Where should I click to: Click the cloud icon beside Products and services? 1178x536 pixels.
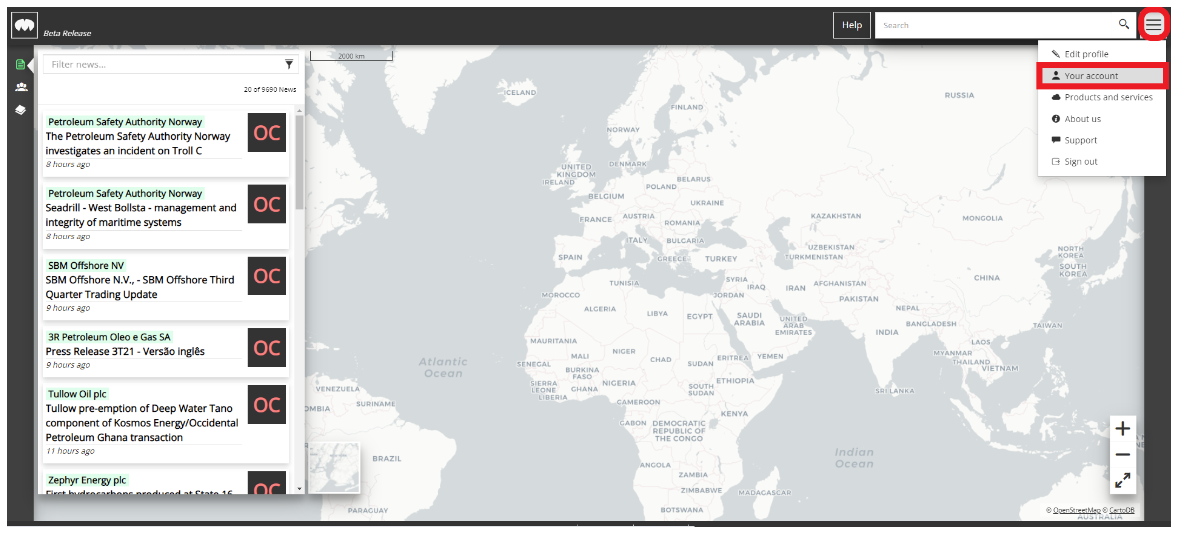pos(1056,97)
